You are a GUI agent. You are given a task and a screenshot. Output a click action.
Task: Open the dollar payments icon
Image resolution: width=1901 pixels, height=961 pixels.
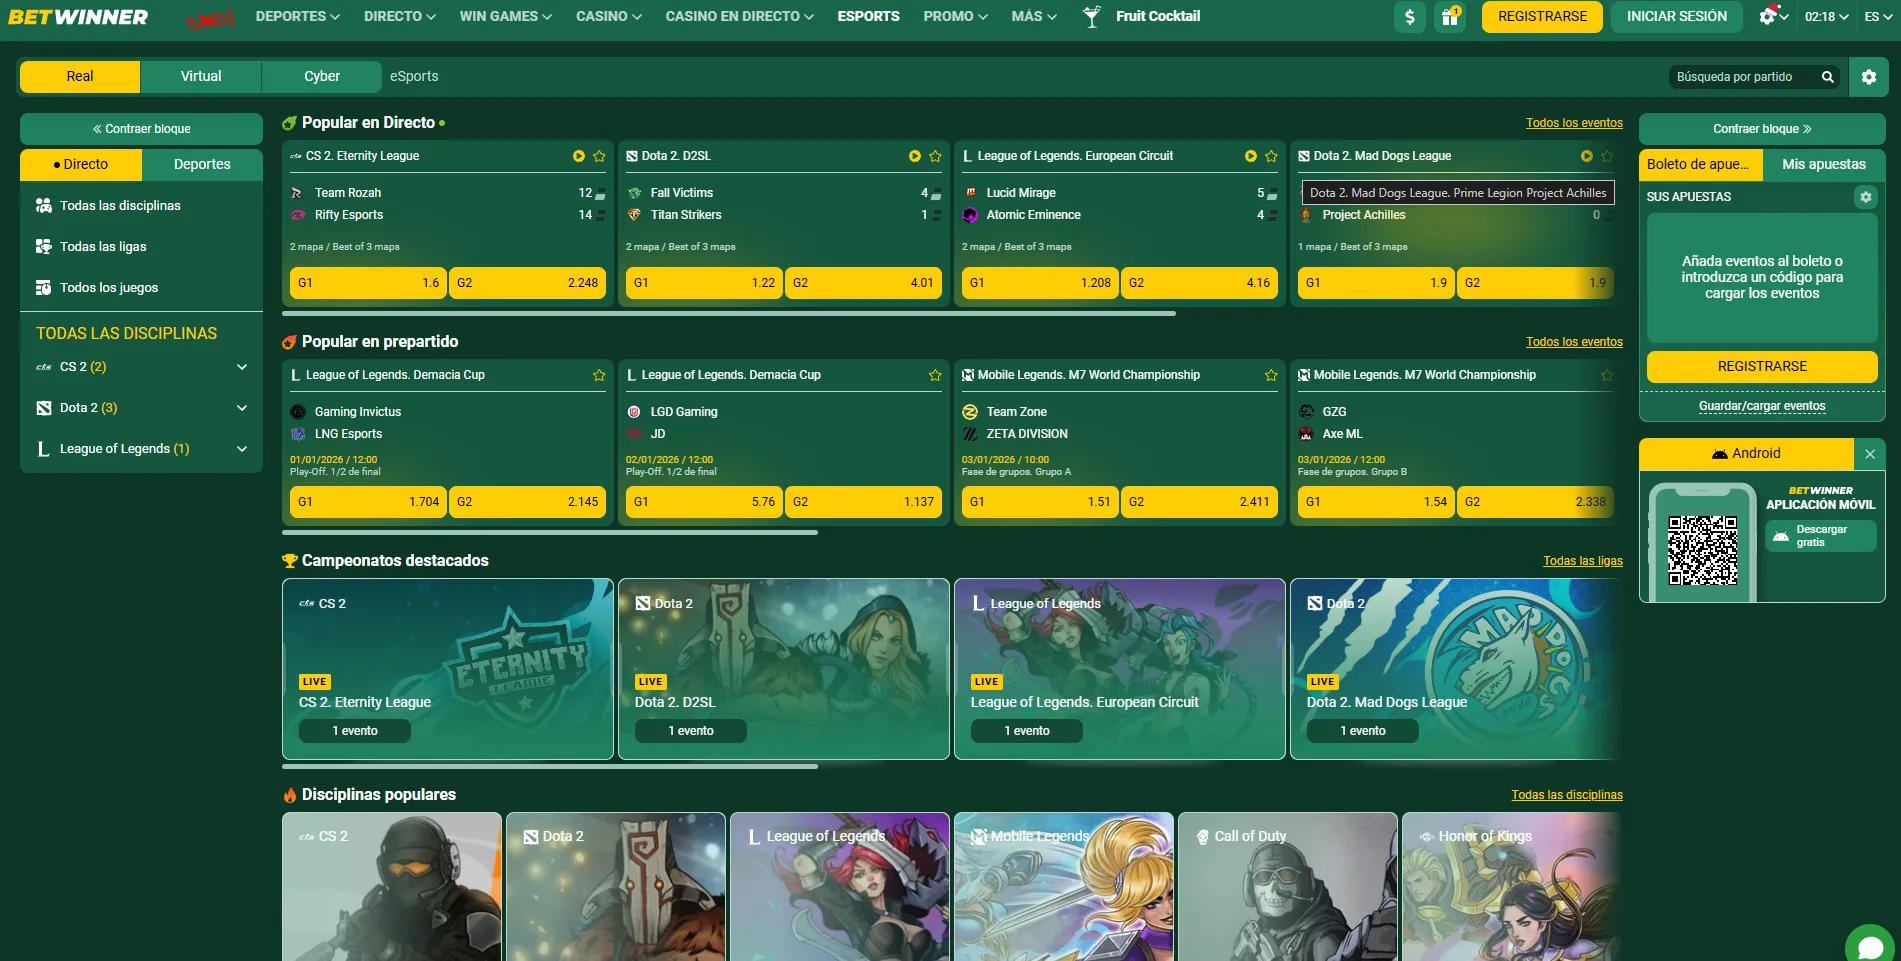tap(1409, 17)
